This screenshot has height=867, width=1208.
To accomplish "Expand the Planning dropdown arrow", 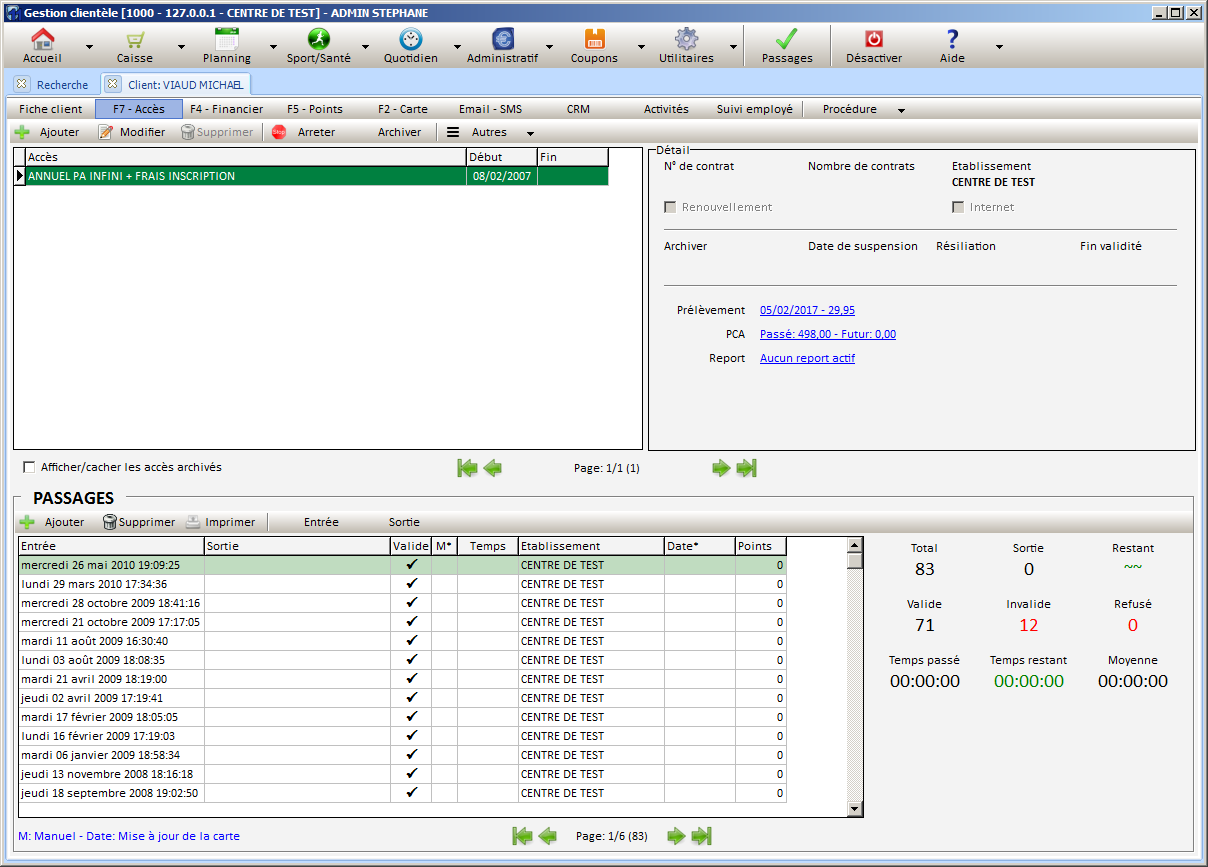I will coord(273,47).
